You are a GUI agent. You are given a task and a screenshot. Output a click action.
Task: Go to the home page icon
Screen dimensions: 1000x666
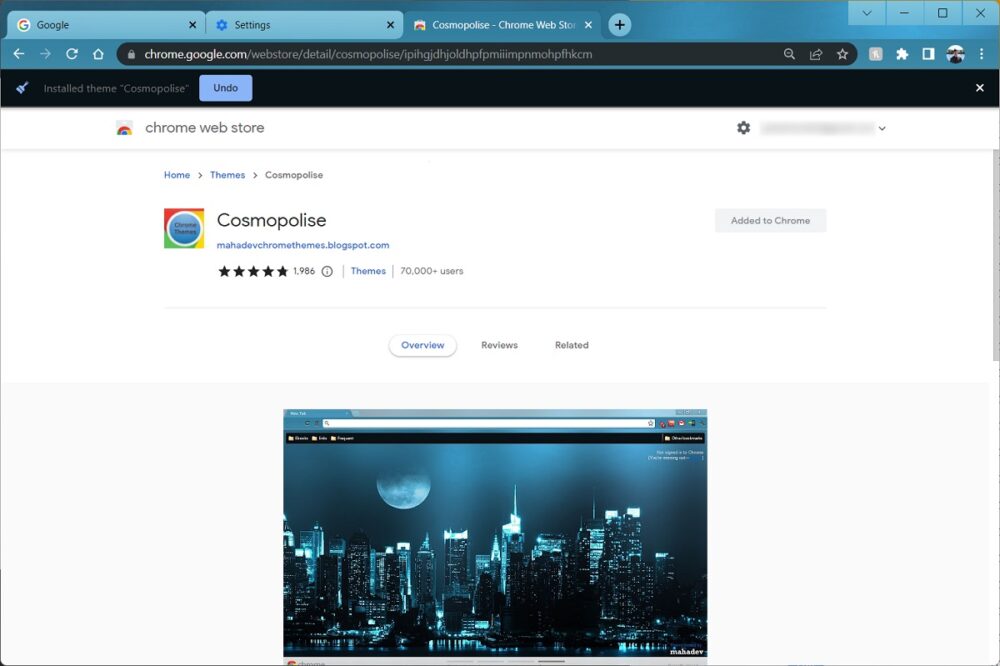[x=98, y=54]
